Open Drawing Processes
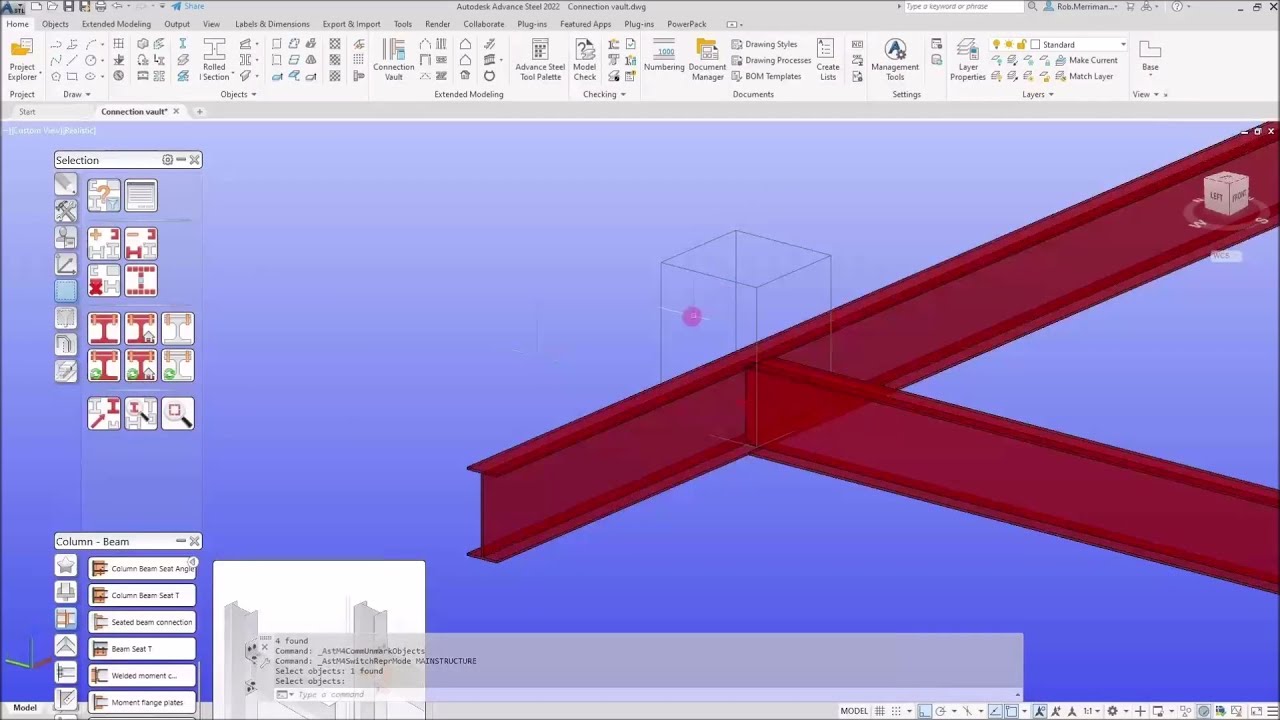The width and height of the screenshot is (1280, 720). click(x=771, y=60)
